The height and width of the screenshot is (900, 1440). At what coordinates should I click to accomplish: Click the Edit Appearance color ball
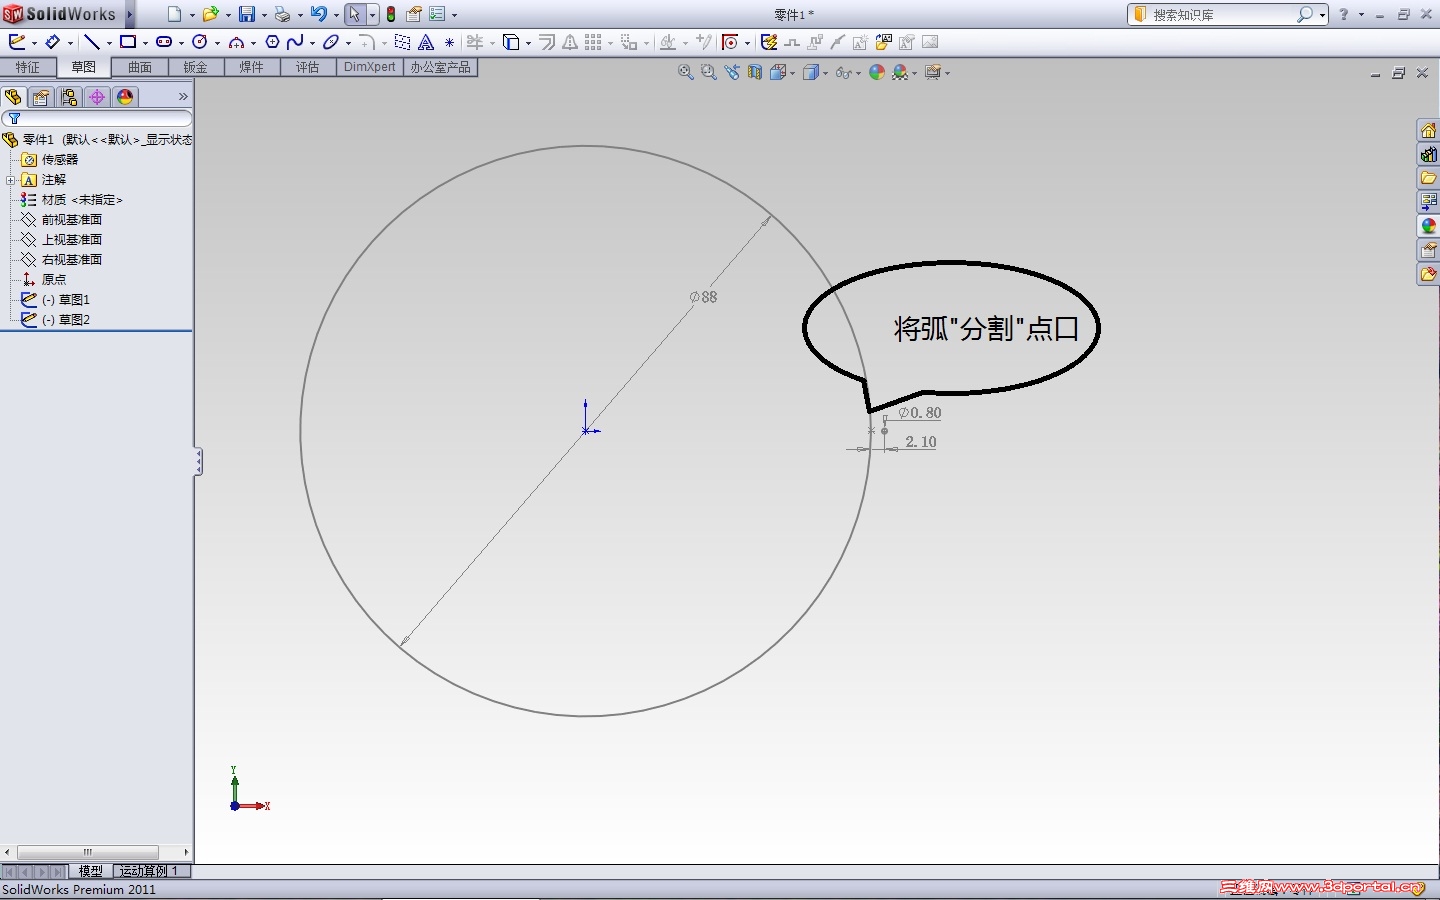[x=877, y=72]
